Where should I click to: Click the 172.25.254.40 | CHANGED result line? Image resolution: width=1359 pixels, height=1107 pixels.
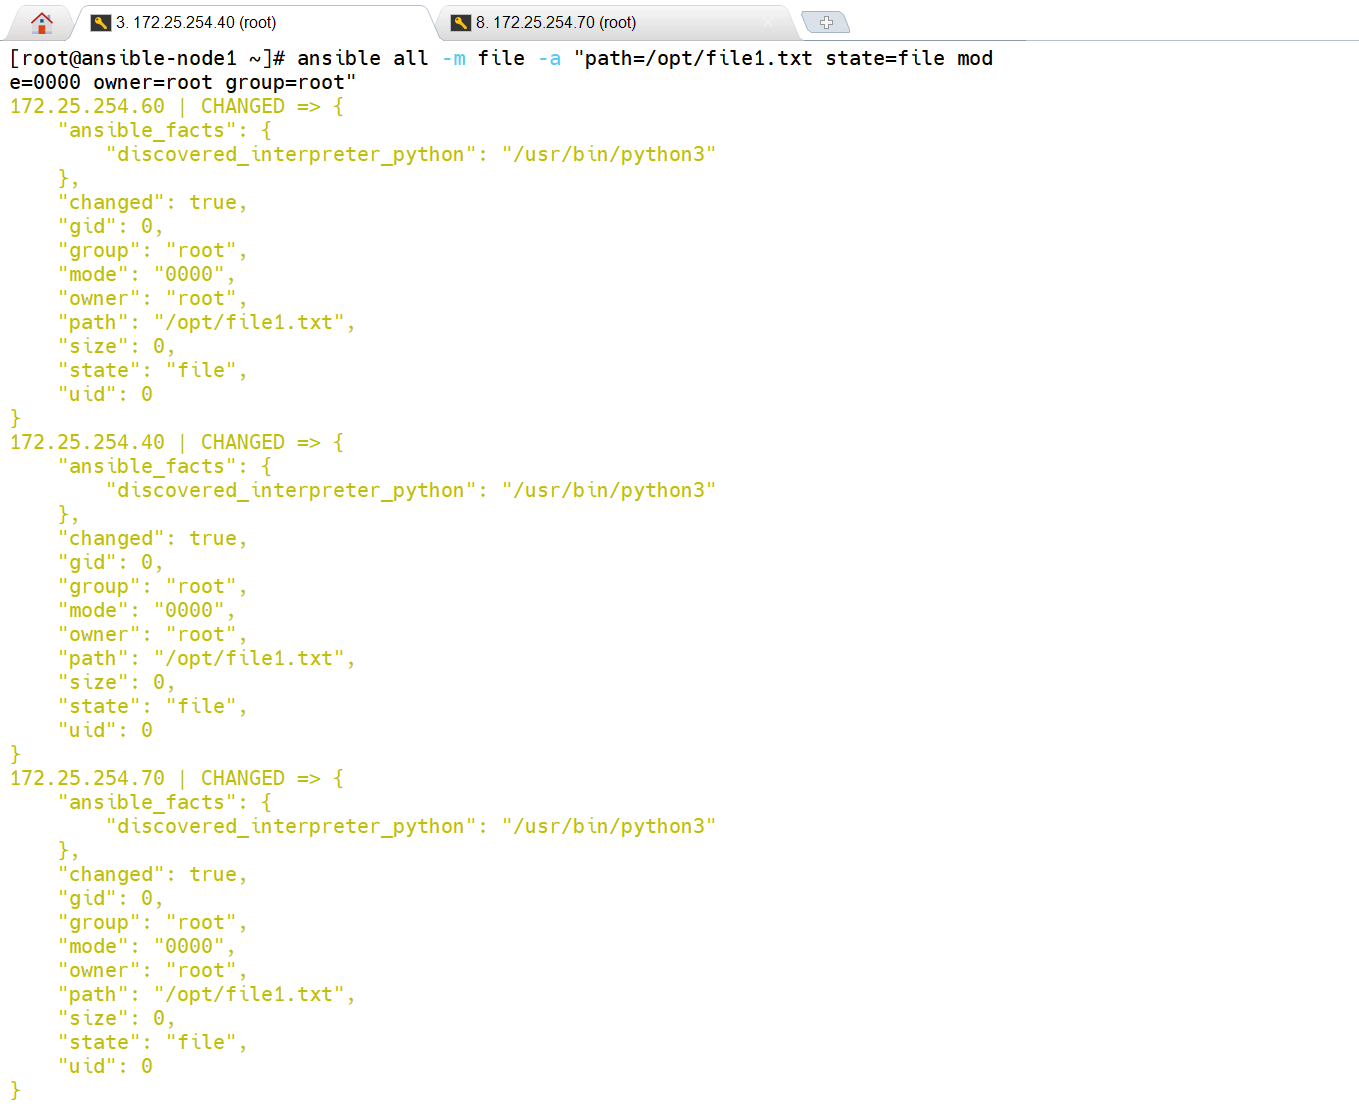pos(177,442)
